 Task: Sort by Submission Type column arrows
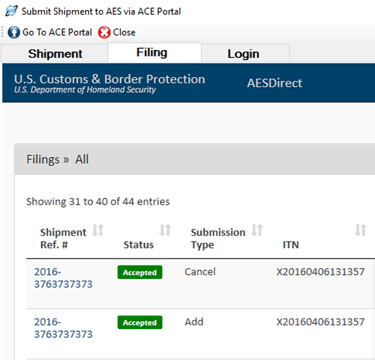(x=257, y=230)
